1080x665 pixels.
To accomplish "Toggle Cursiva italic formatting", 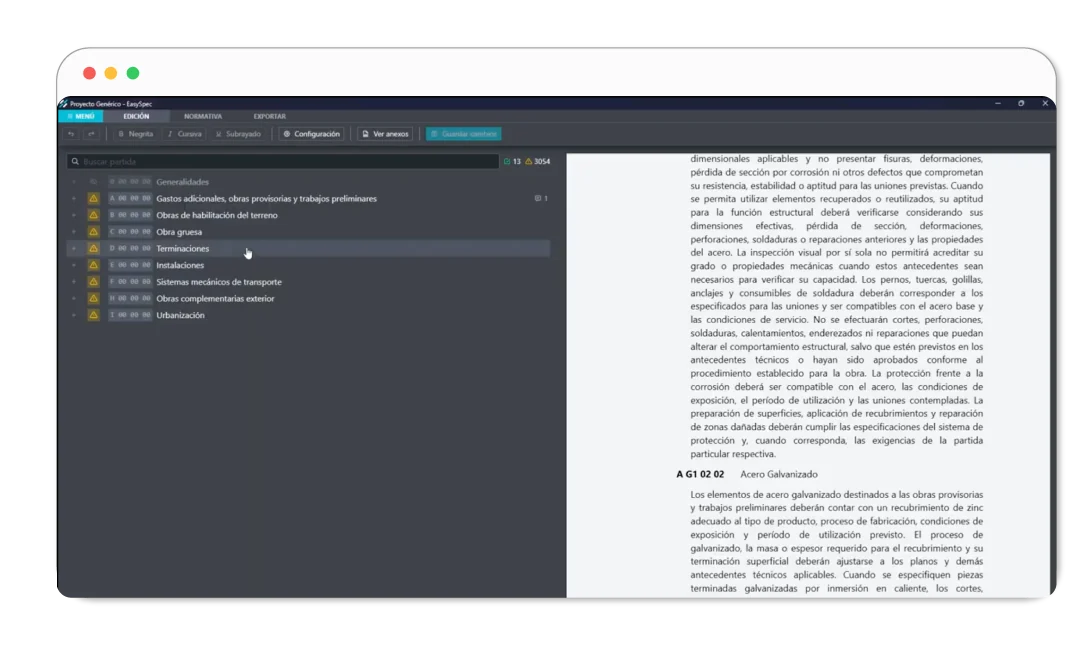I will 185,134.
